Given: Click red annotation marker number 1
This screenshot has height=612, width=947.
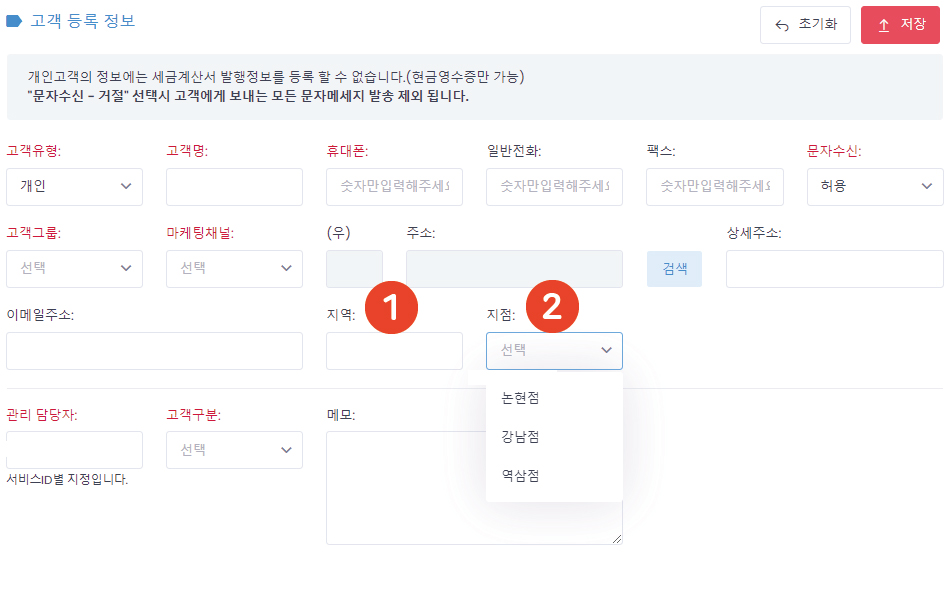Looking at the screenshot, I should pos(391,307).
